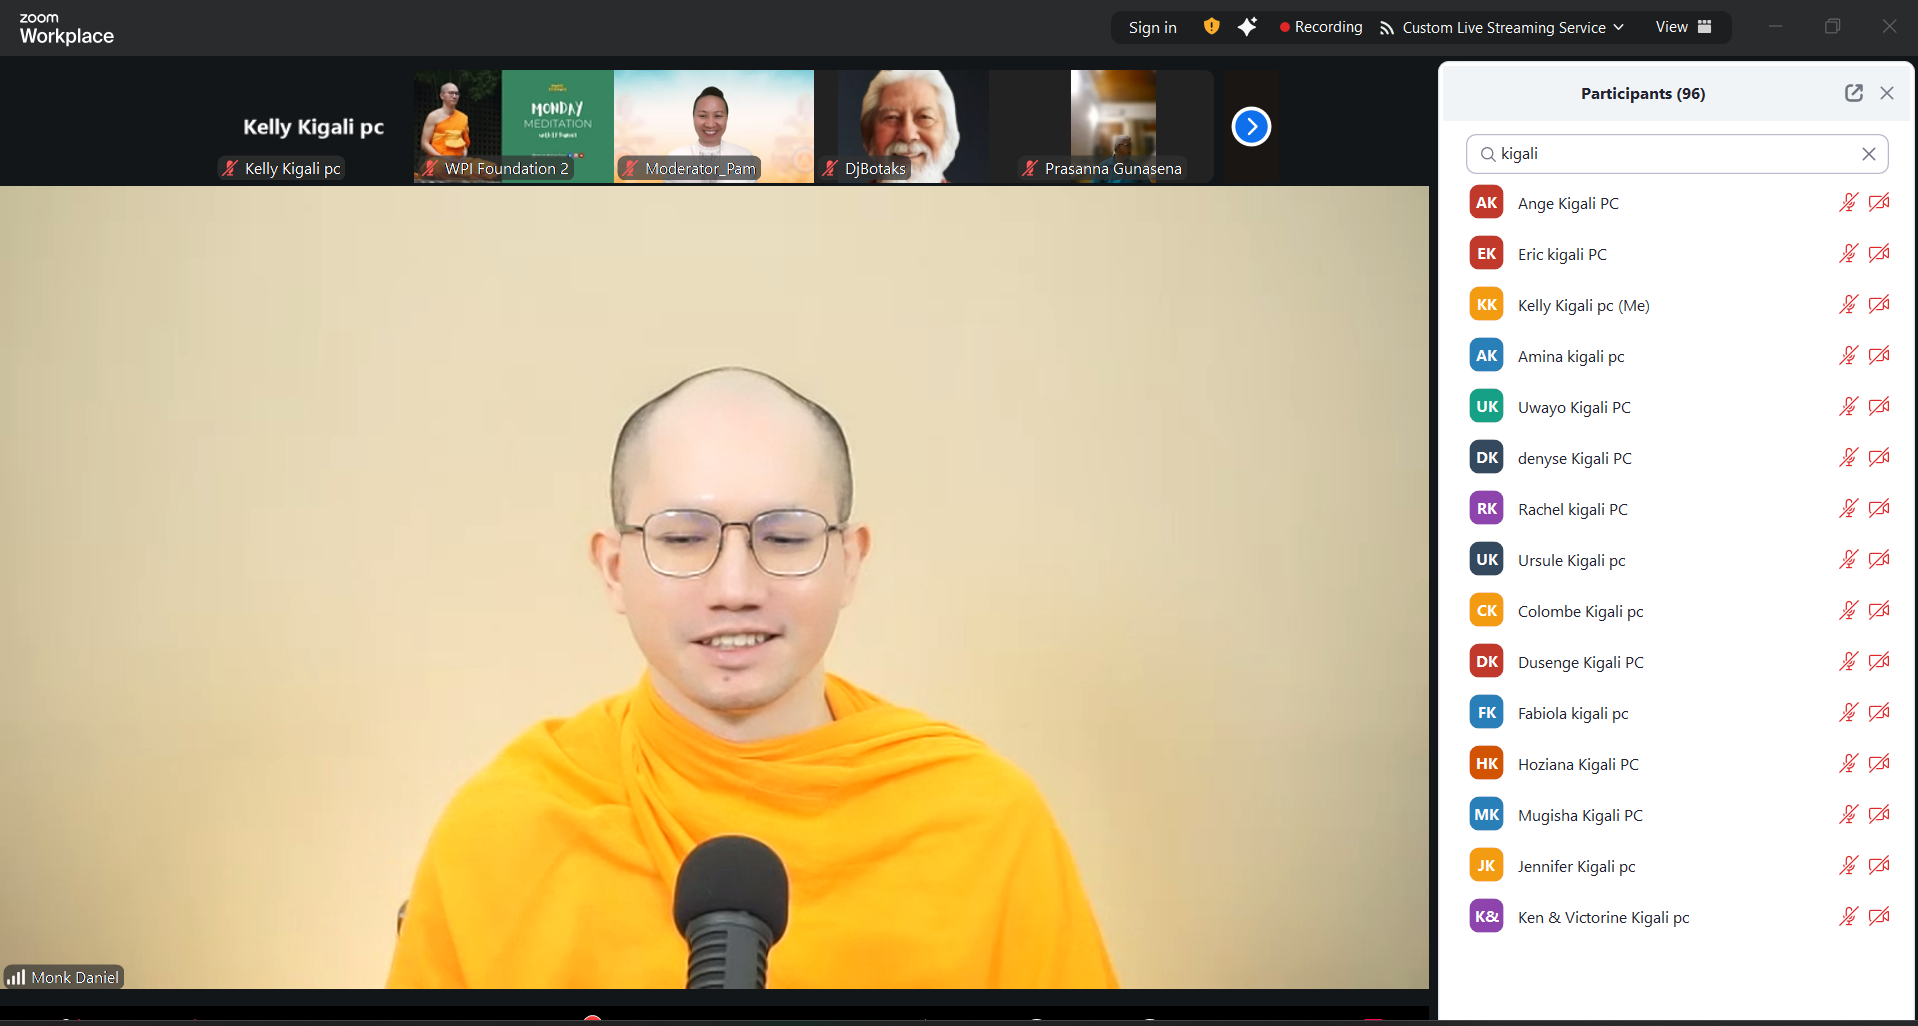Click Ange Kigali PC muted microphone icon
The width and height of the screenshot is (1918, 1026).
(1847, 203)
